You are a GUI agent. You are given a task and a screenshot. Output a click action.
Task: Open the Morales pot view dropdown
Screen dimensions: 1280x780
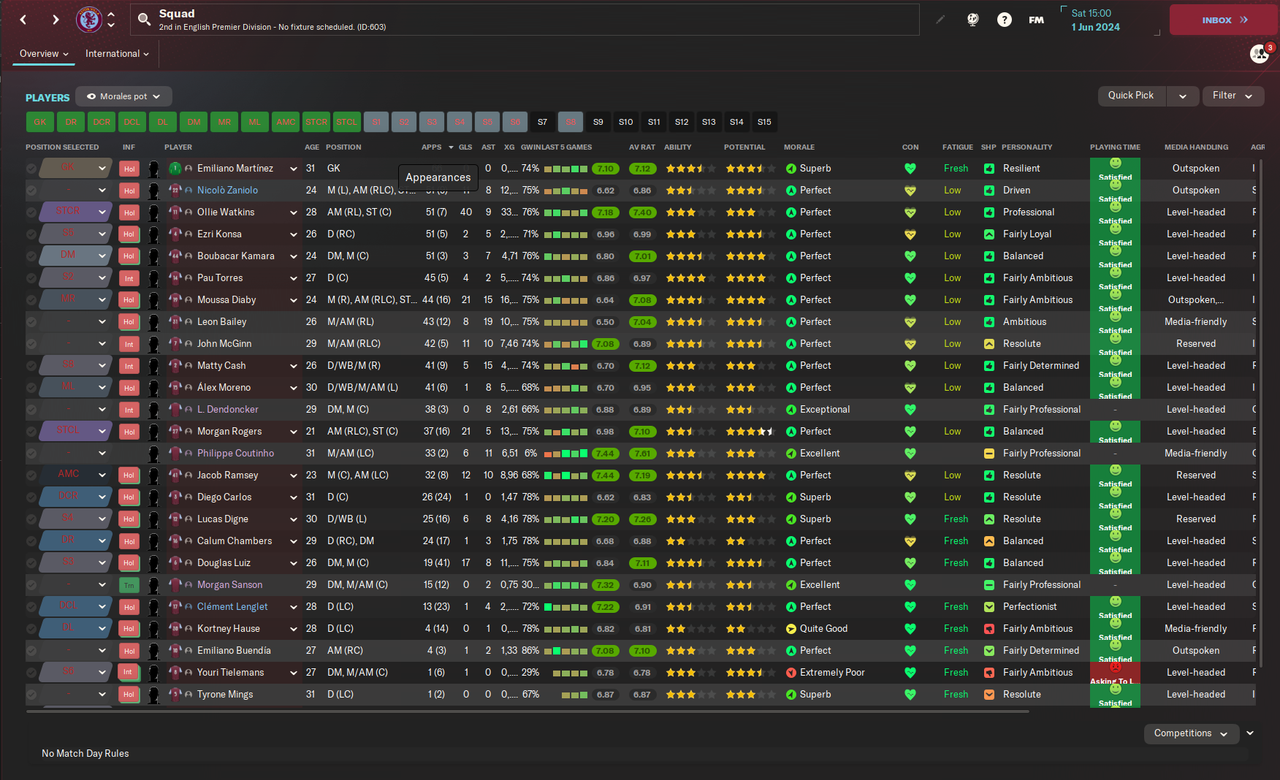pyautogui.click(x=124, y=96)
